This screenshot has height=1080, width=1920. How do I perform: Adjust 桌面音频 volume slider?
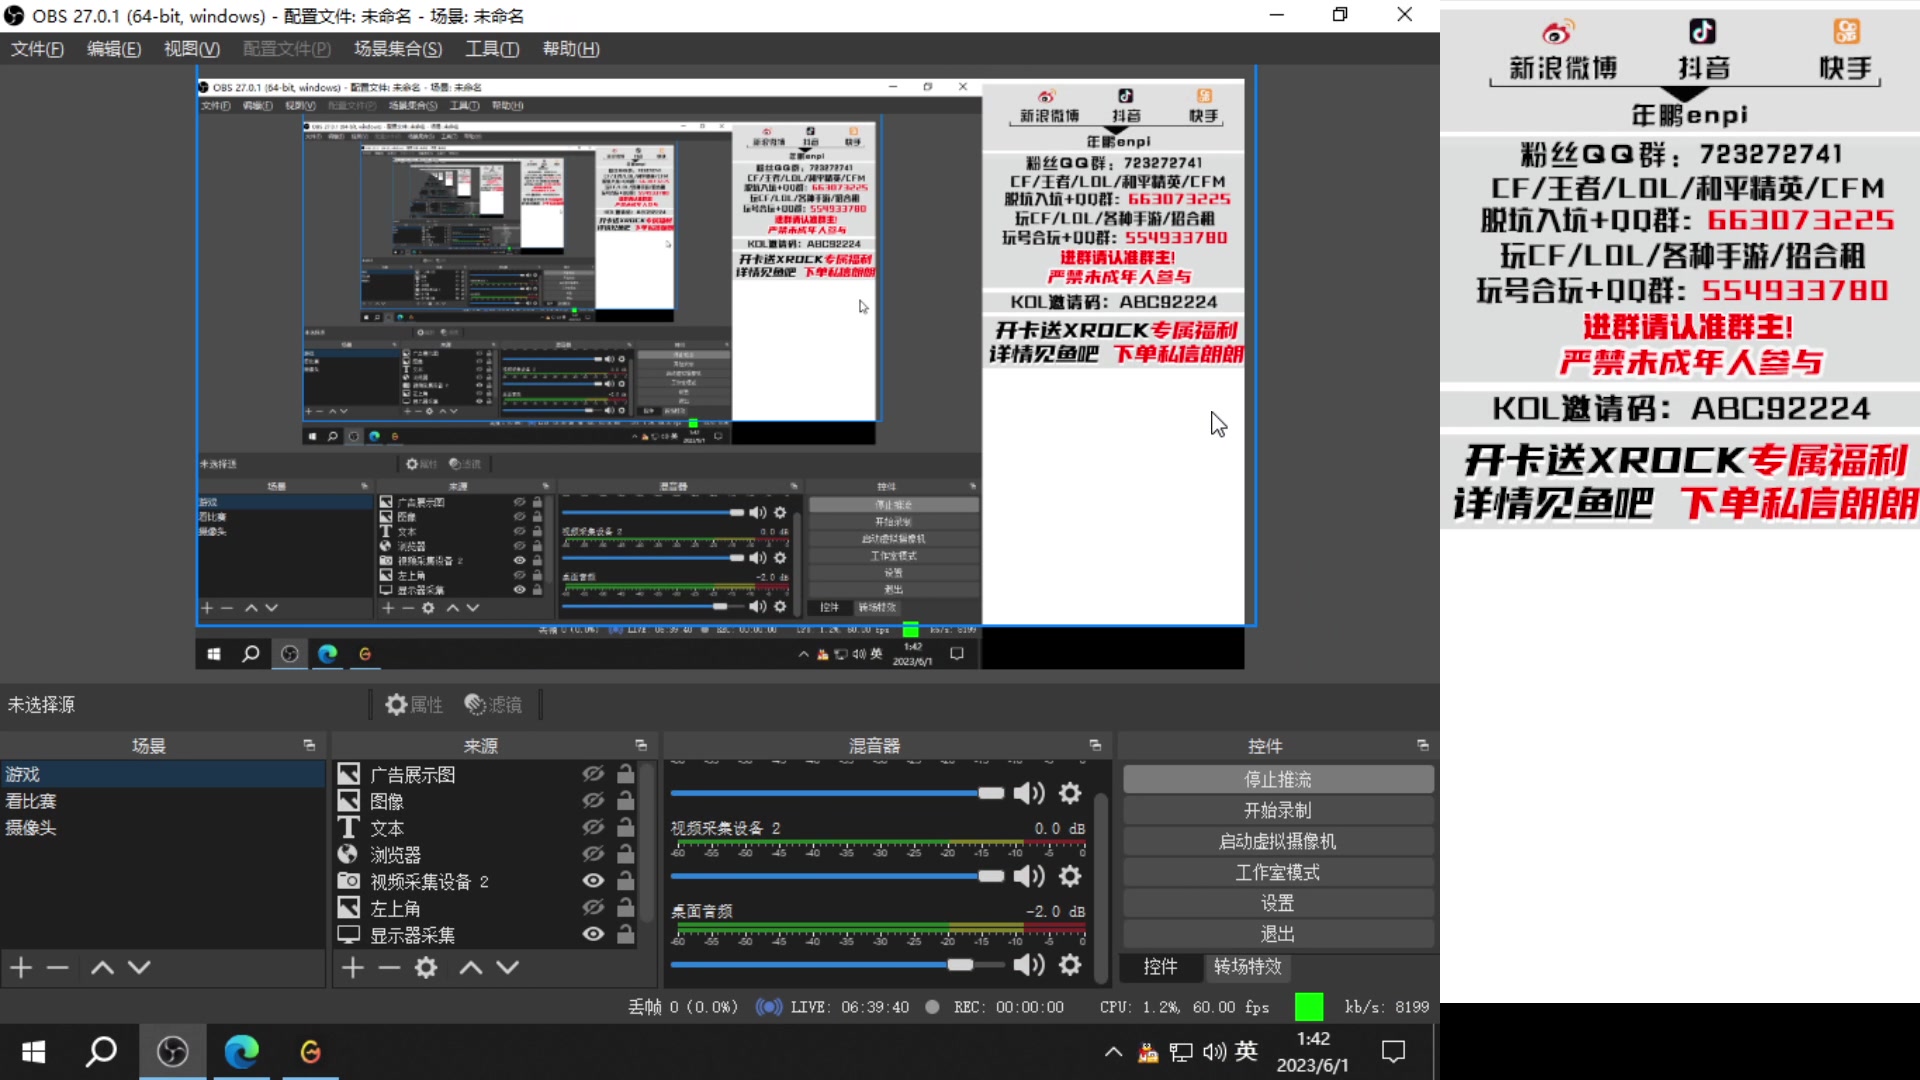point(837,965)
